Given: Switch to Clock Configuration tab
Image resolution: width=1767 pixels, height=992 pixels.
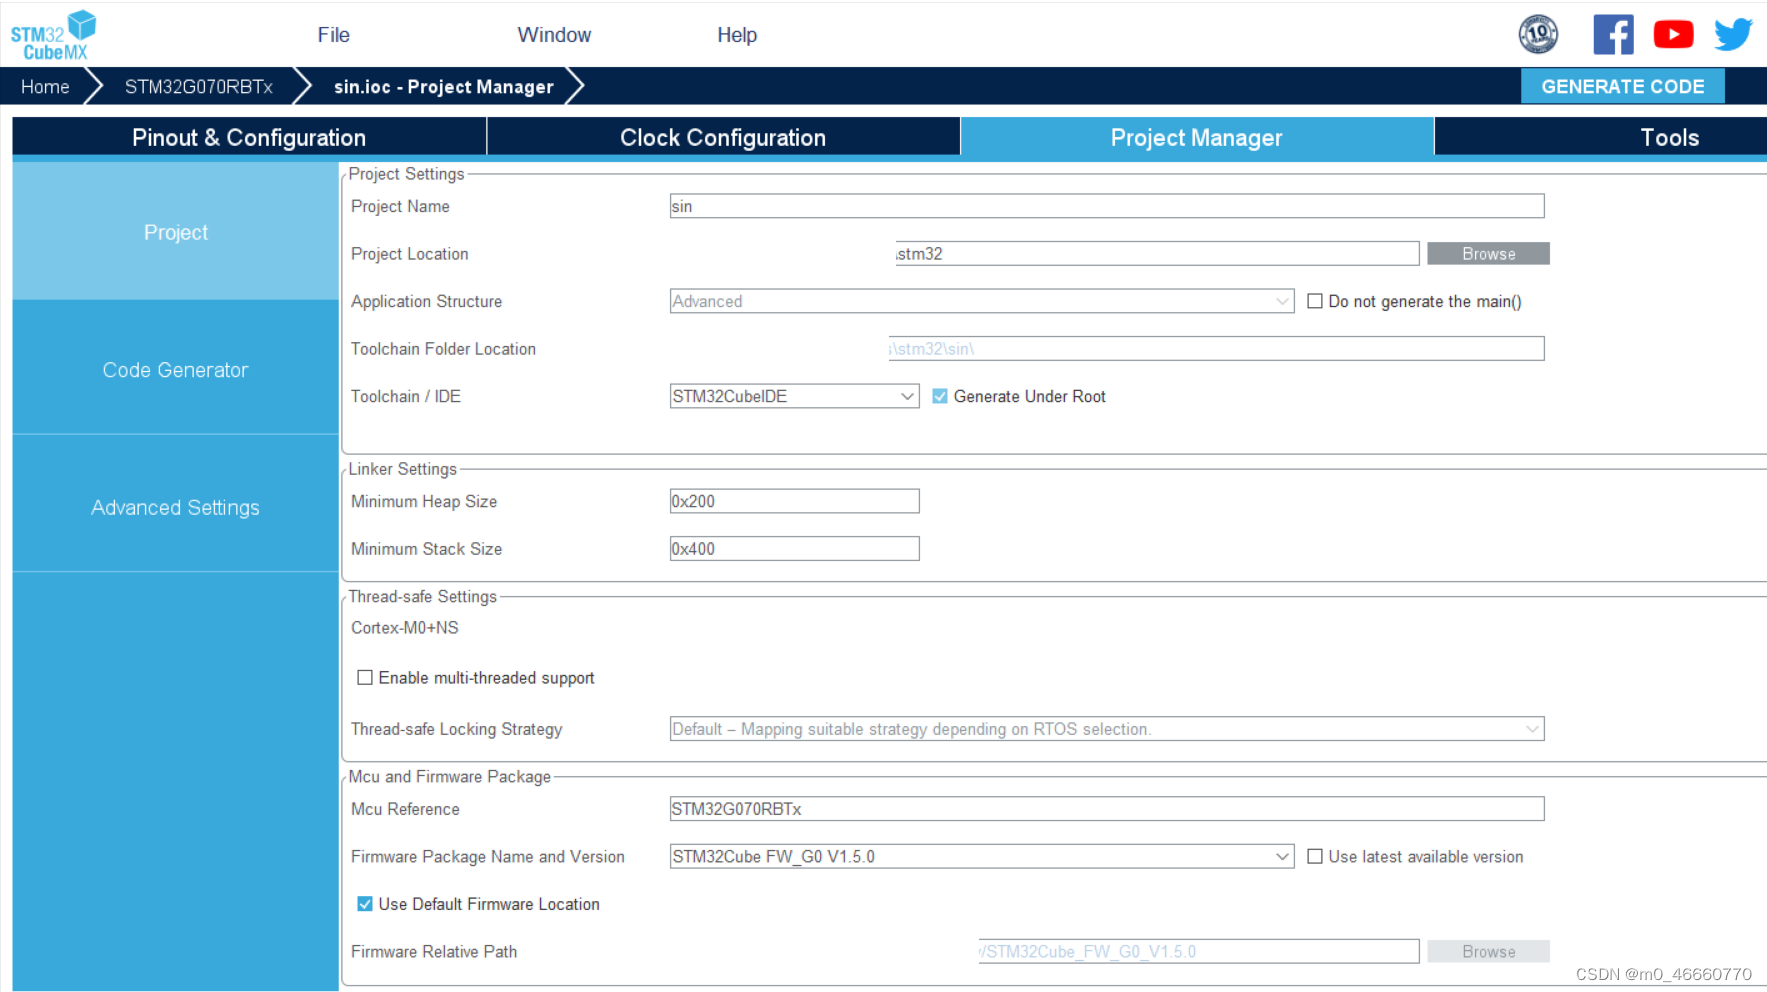Looking at the screenshot, I should pyautogui.click(x=723, y=137).
